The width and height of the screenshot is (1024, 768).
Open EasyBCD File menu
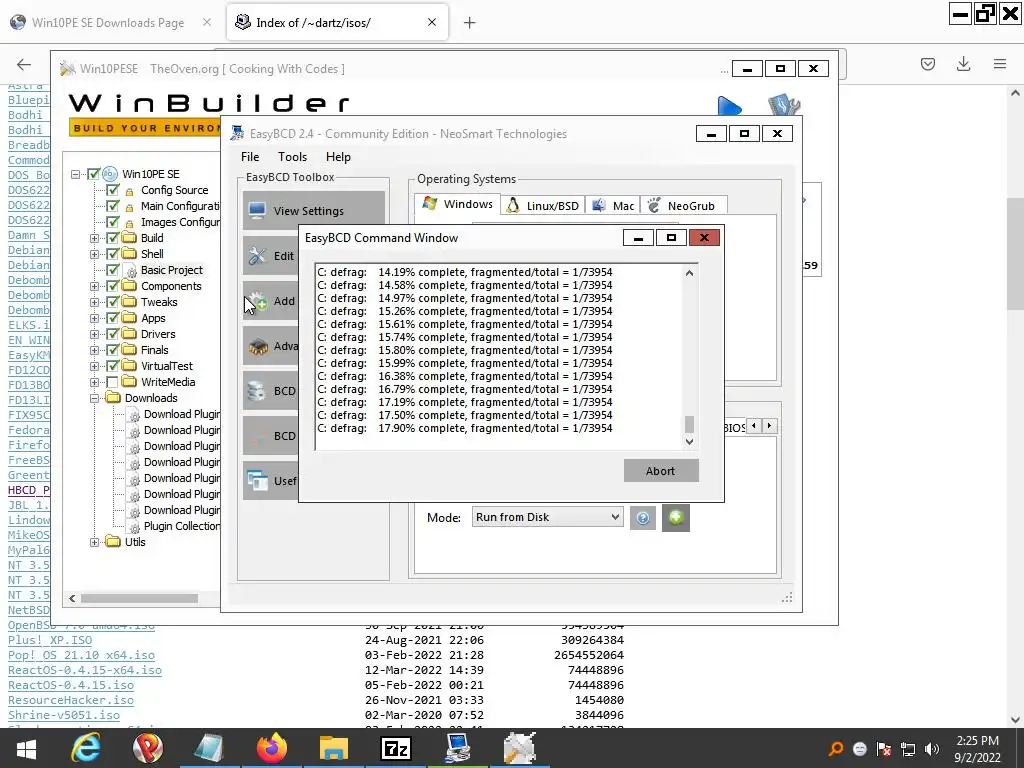[249, 157]
